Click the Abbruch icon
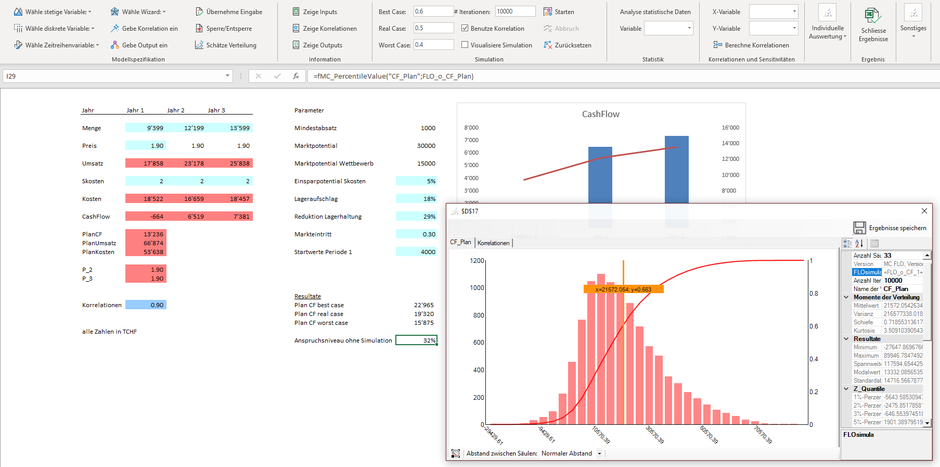940x467 pixels. click(547, 28)
